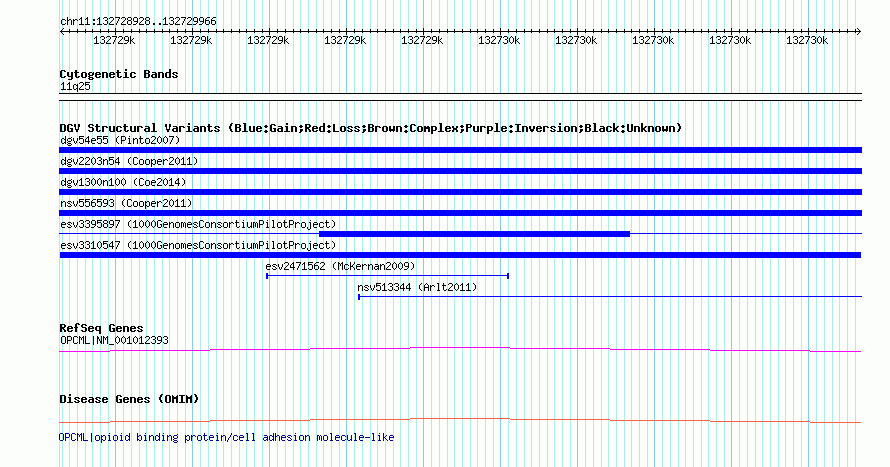Image resolution: width=890 pixels, height=467 pixels.
Task: Click the first 132729k ruler tick label
Action: pyautogui.click(x=114, y=41)
